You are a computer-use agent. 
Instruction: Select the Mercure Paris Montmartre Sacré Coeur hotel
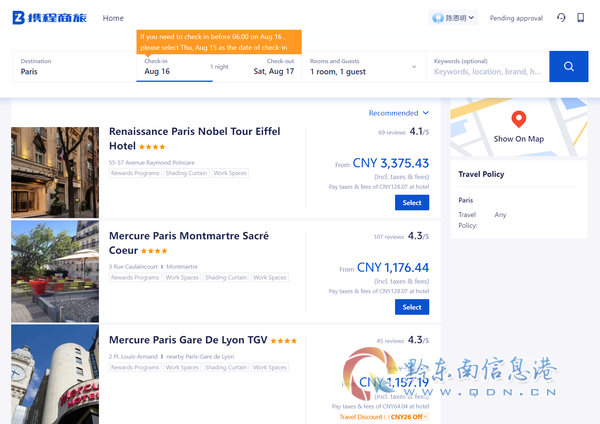(412, 307)
